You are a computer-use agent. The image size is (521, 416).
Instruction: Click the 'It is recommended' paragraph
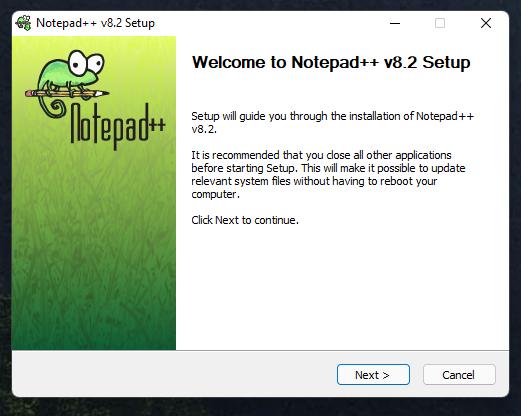(328, 174)
